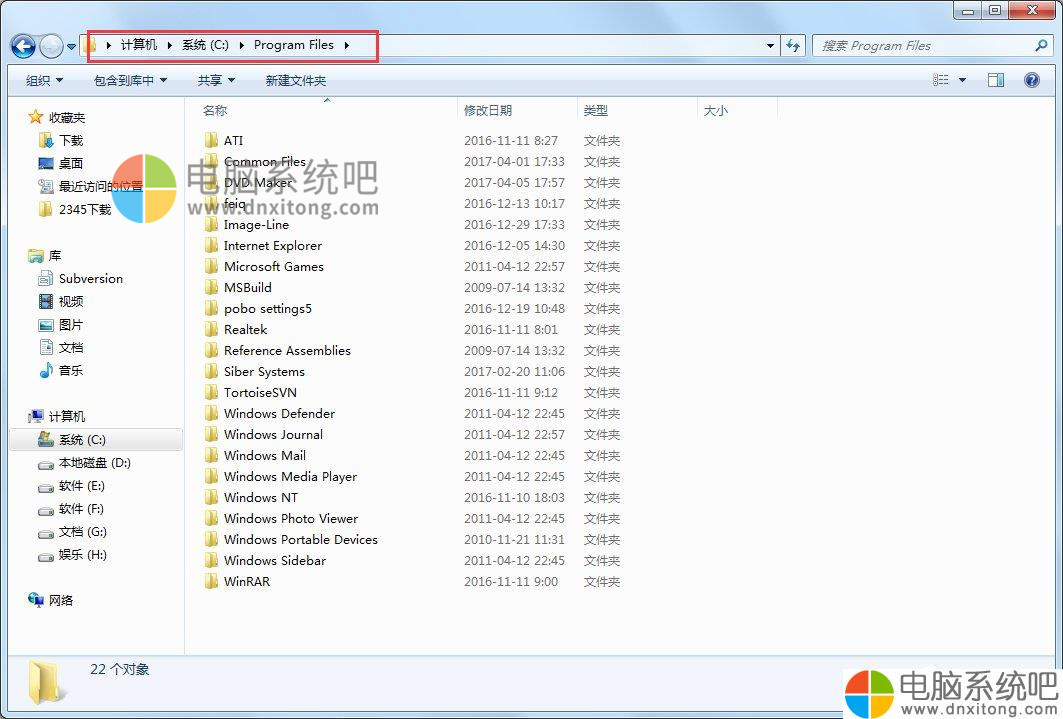Open the recent pages dropdown arrow
The height and width of the screenshot is (719, 1063).
(x=71, y=47)
